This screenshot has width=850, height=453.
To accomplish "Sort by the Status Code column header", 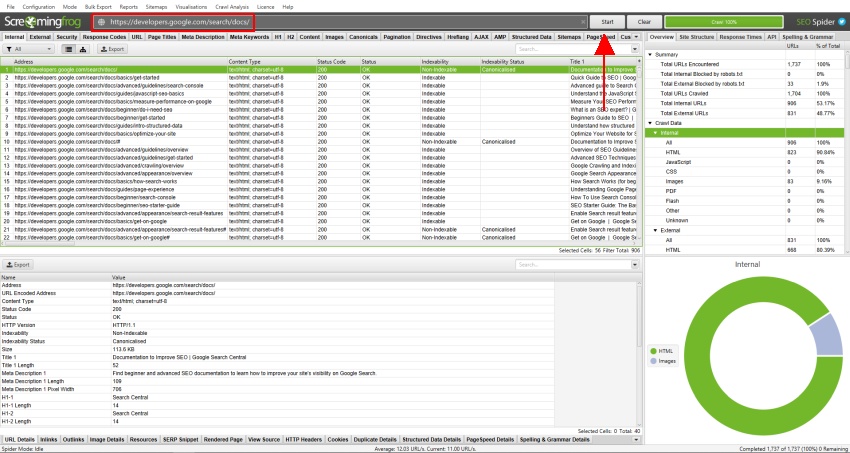I will coord(338,62).
